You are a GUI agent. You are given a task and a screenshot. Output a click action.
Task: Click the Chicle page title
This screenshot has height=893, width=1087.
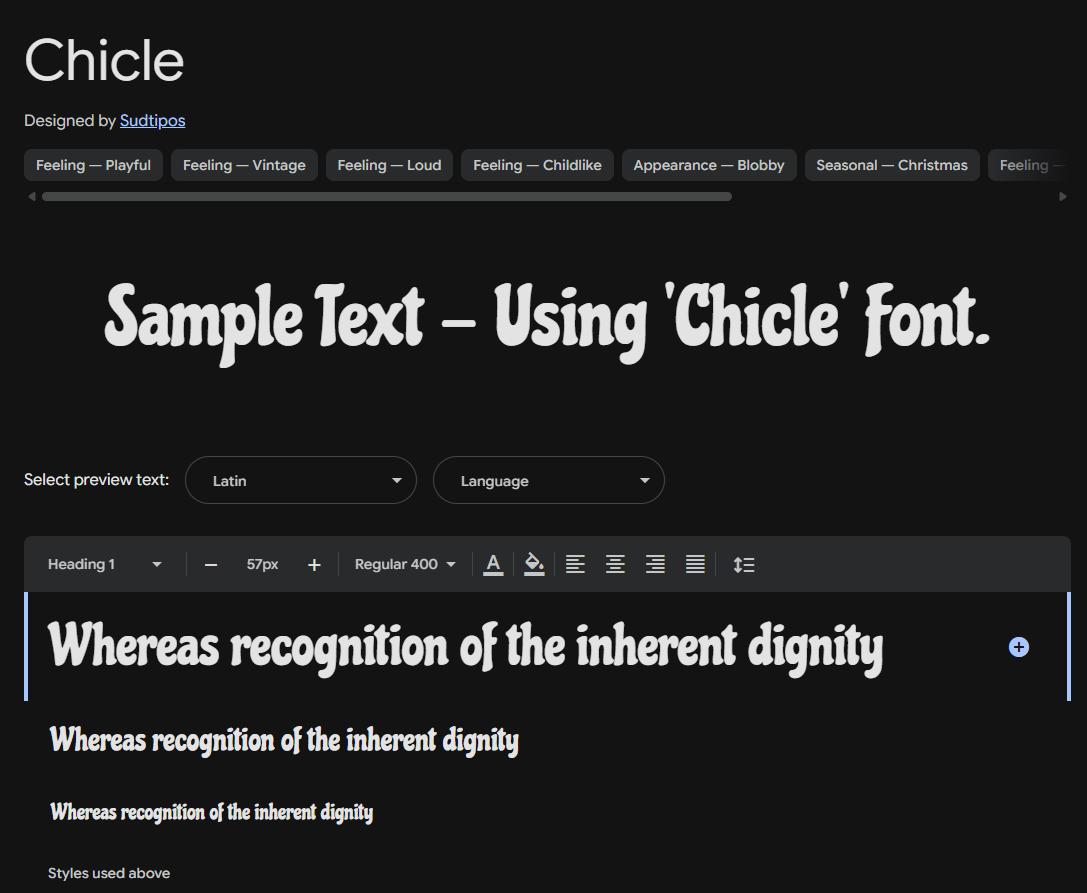click(104, 60)
